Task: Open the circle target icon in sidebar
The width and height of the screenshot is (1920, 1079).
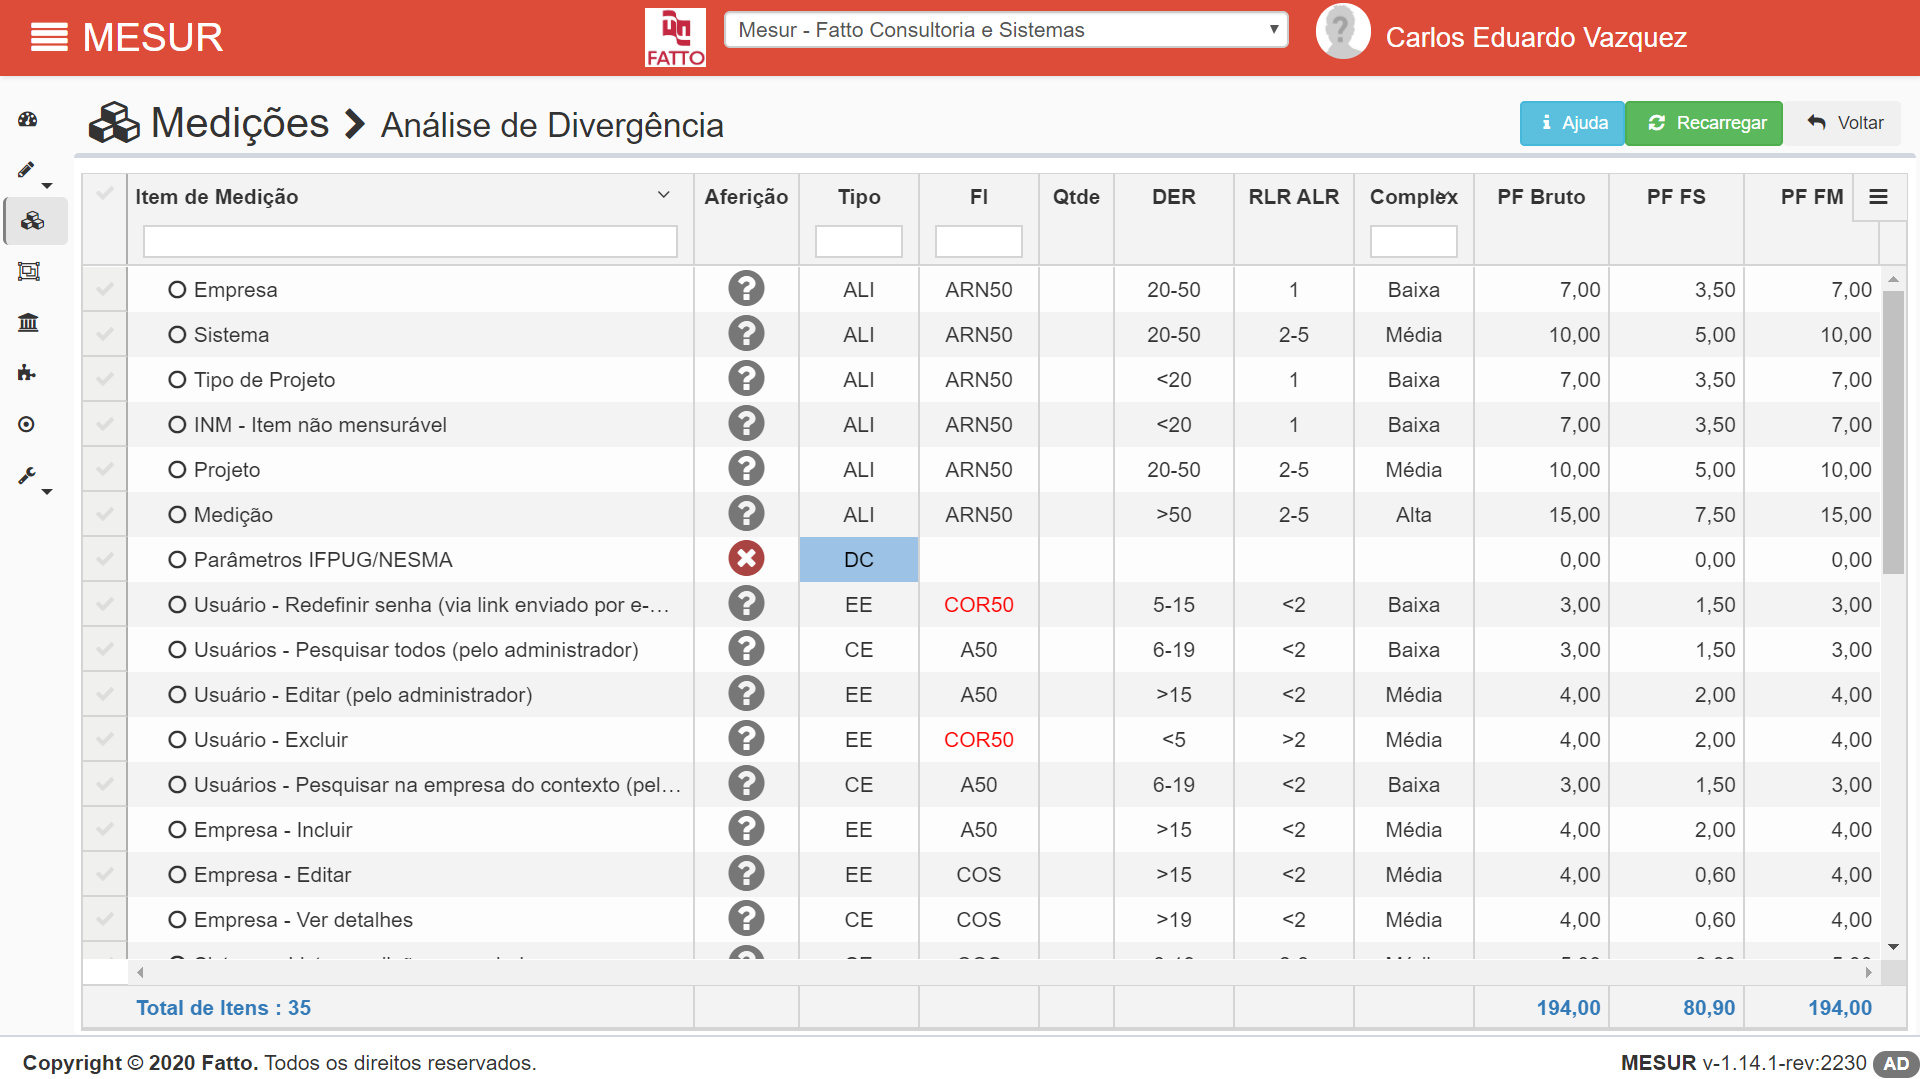Action: [27, 424]
